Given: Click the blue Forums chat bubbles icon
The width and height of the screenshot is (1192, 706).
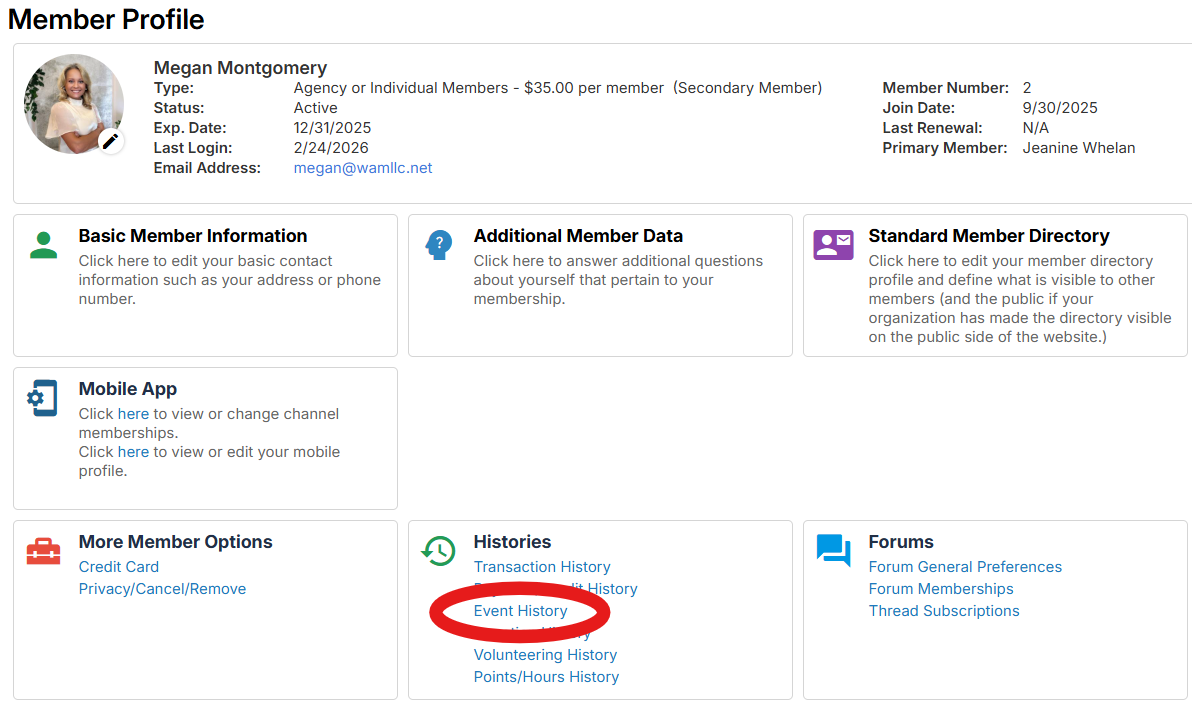Looking at the screenshot, I should tap(833, 551).
